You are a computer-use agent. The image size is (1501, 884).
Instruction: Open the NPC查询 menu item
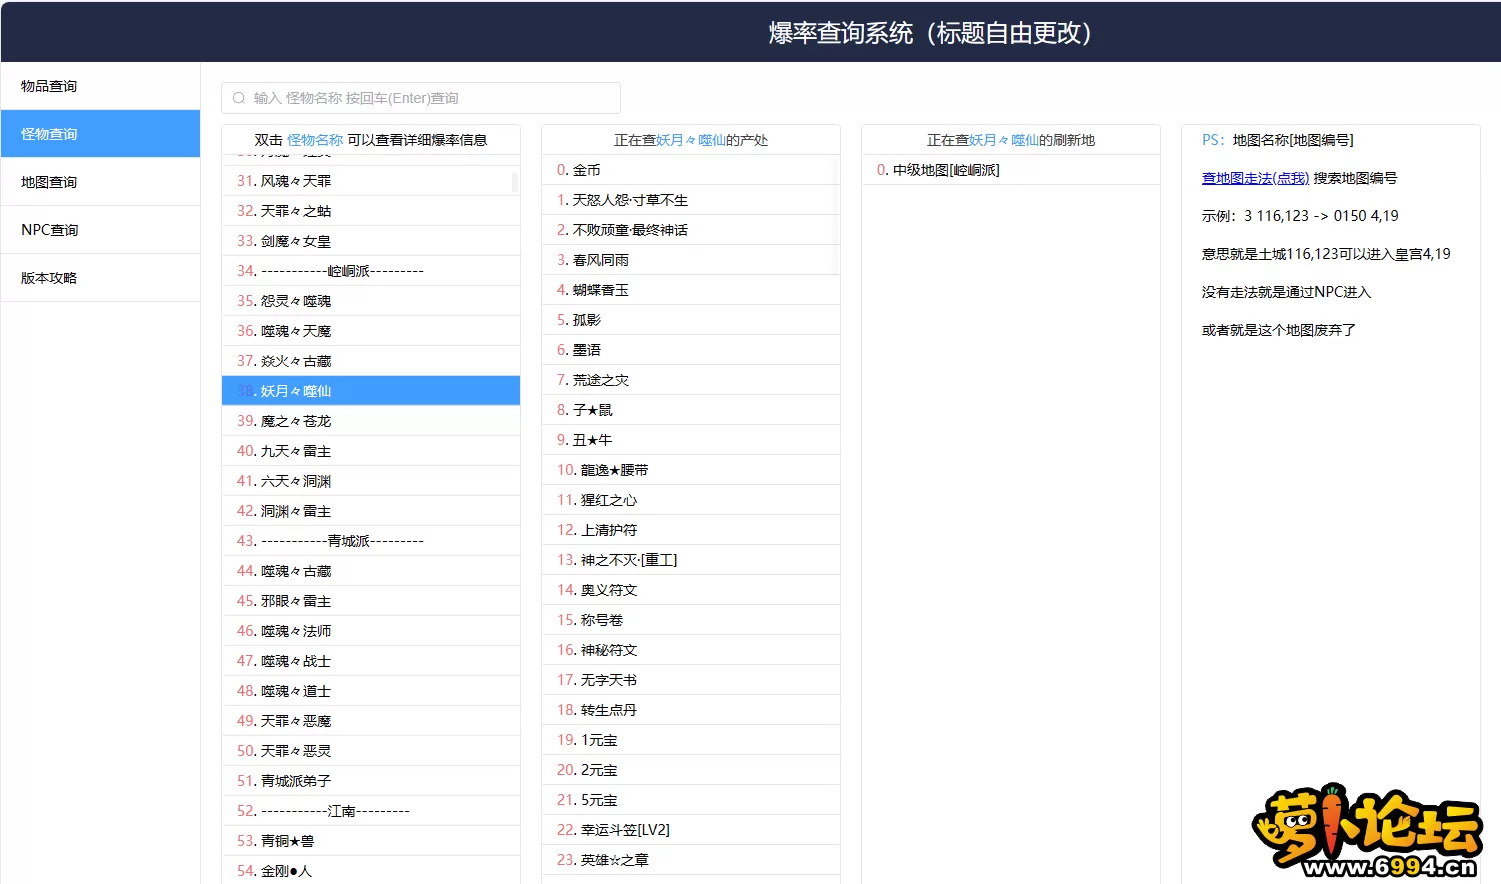pyautogui.click(x=100, y=230)
